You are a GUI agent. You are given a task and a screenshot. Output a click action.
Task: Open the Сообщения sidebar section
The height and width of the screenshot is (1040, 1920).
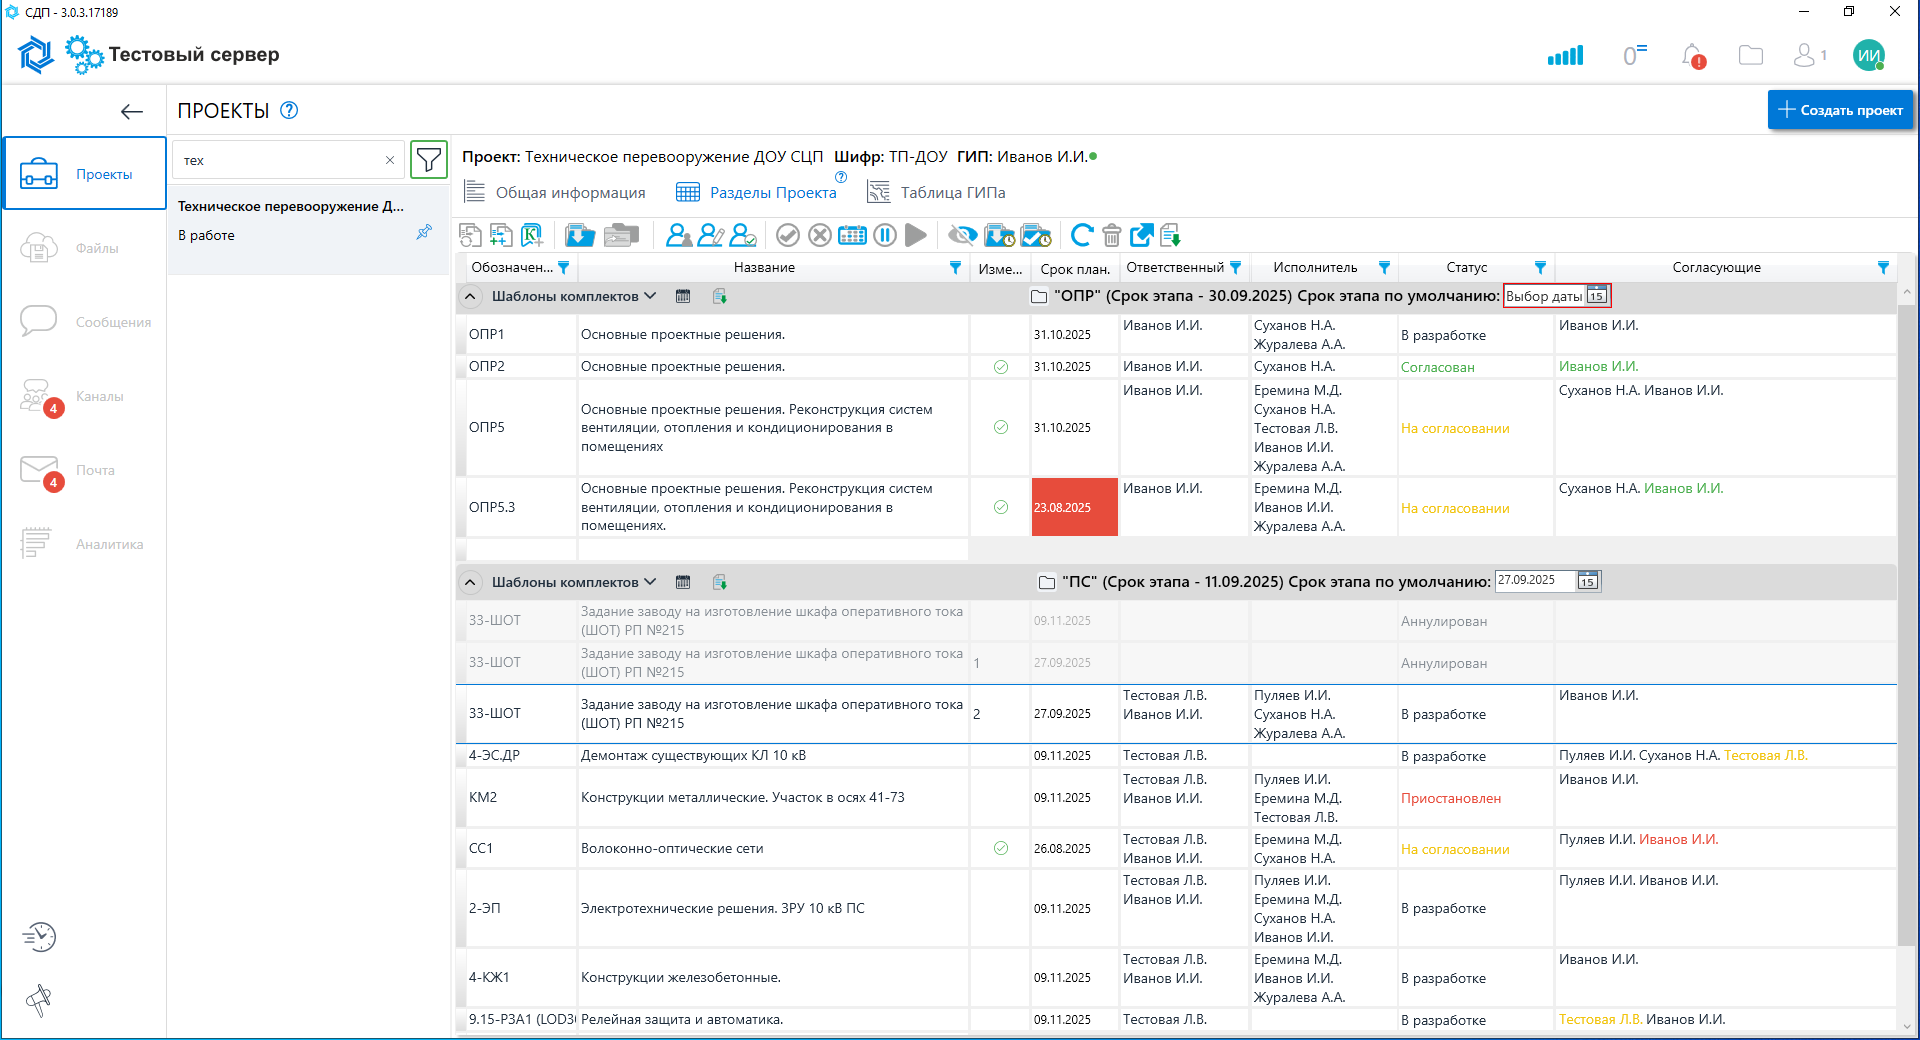pyautogui.click(x=85, y=322)
